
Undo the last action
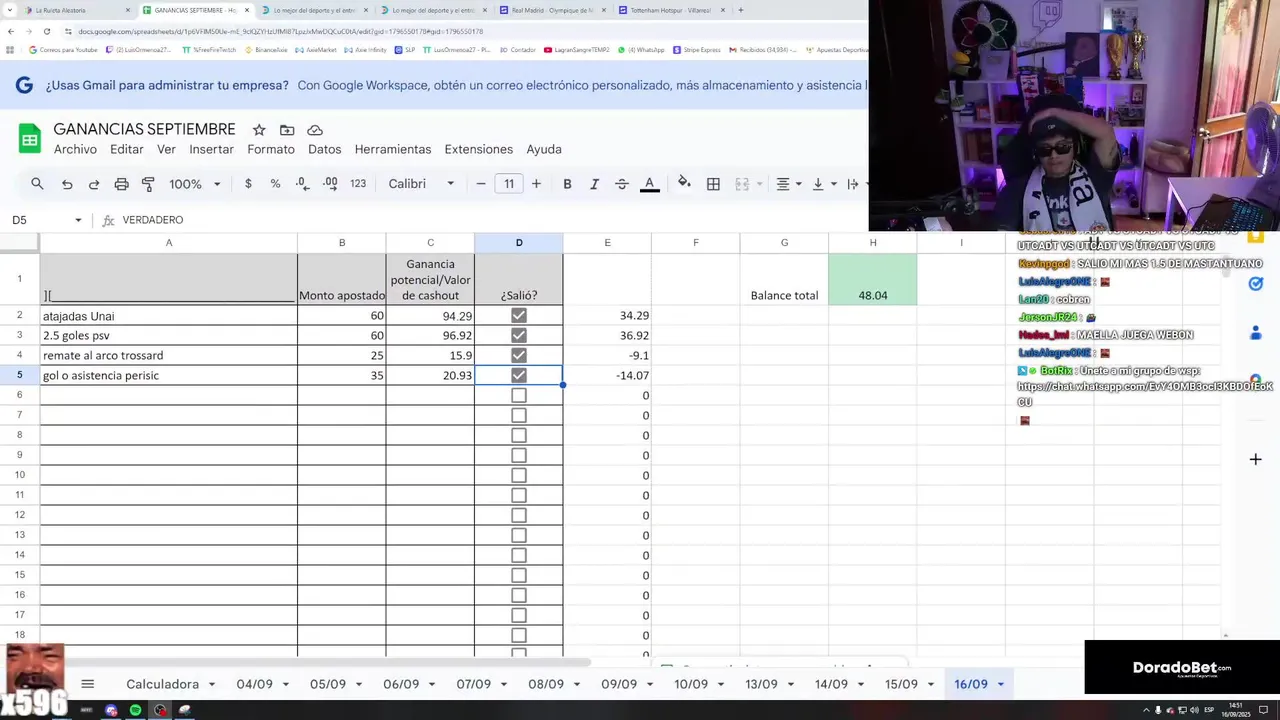[67, 184]
